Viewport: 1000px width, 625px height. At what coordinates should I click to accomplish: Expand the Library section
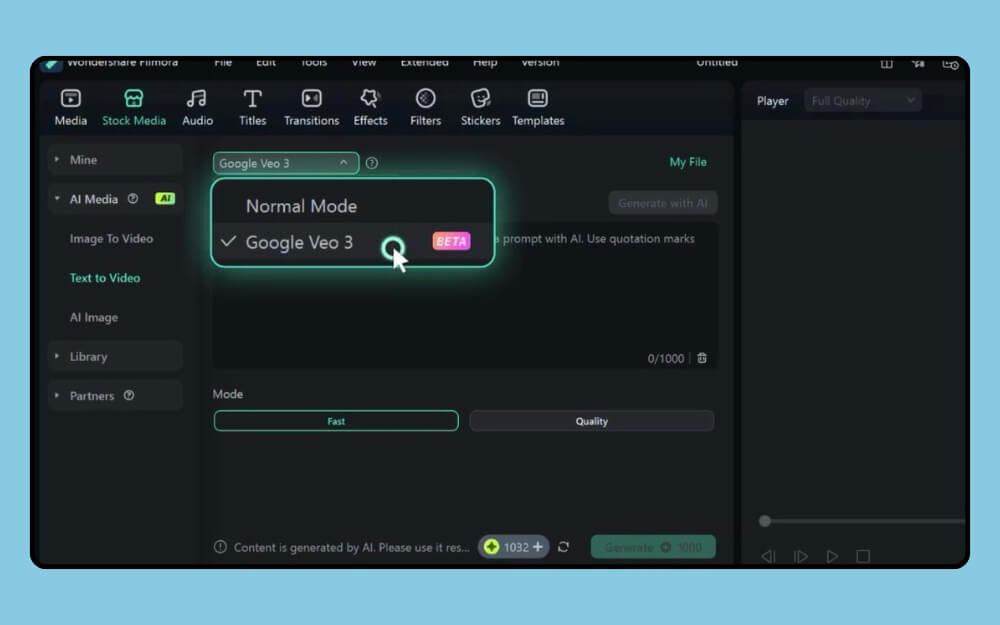[x=89, y=356]
